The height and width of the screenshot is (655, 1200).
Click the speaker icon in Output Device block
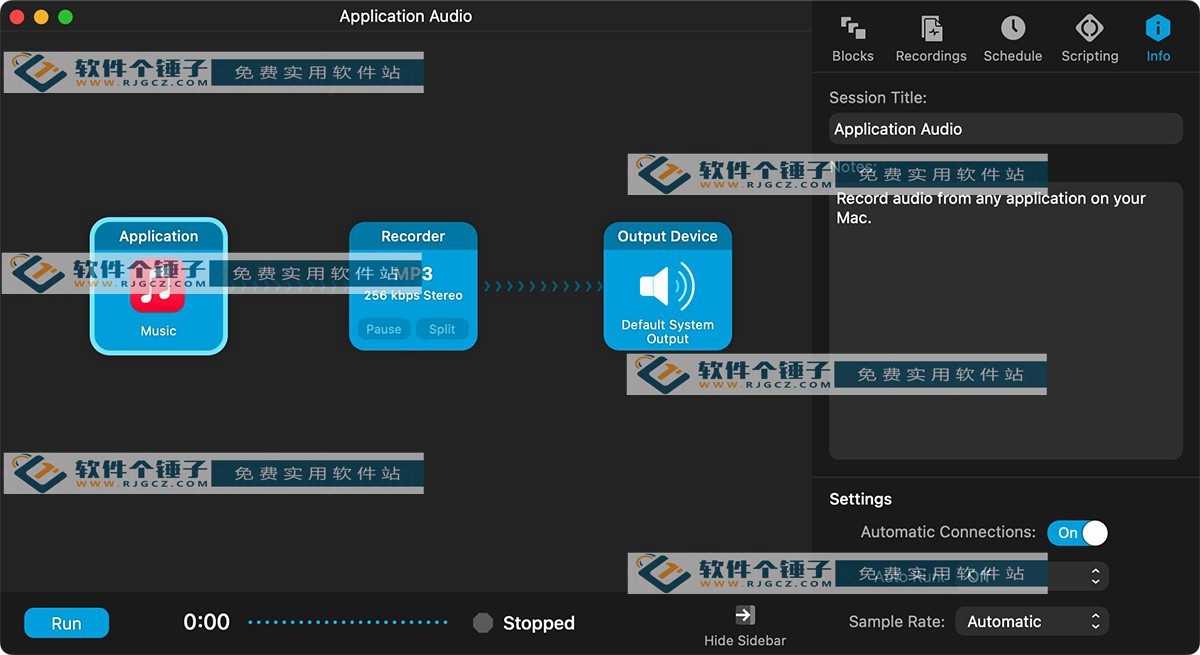(667, 286)
